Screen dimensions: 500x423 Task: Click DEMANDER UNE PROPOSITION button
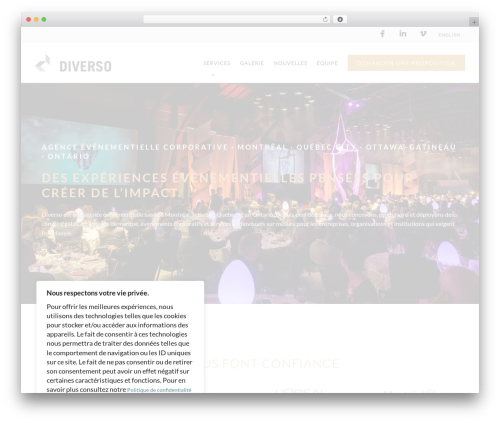click(406, 63)
